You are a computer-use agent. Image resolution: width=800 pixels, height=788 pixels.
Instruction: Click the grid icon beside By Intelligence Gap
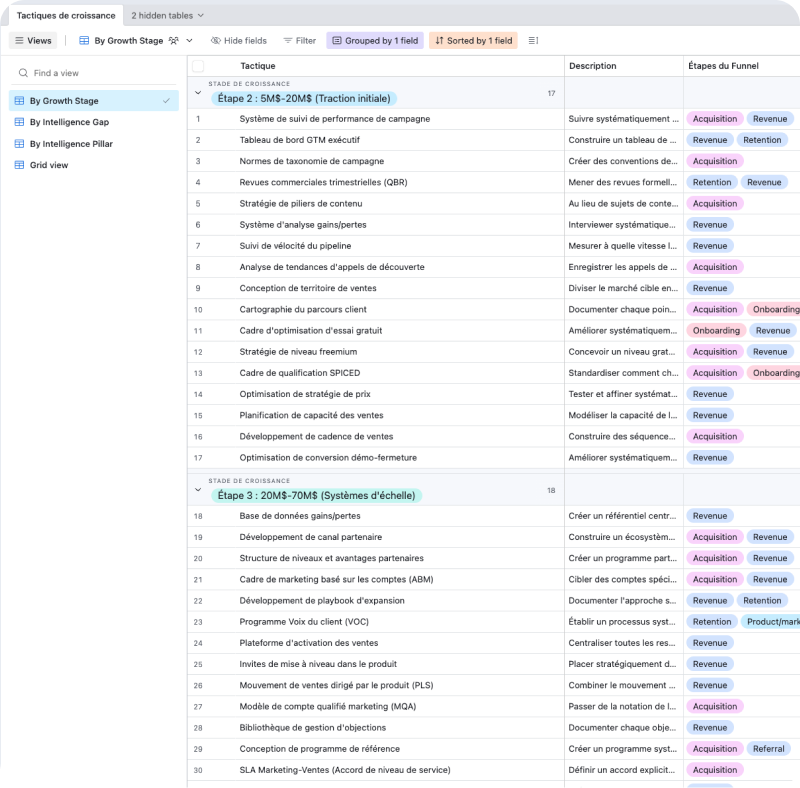click(18, 122)
